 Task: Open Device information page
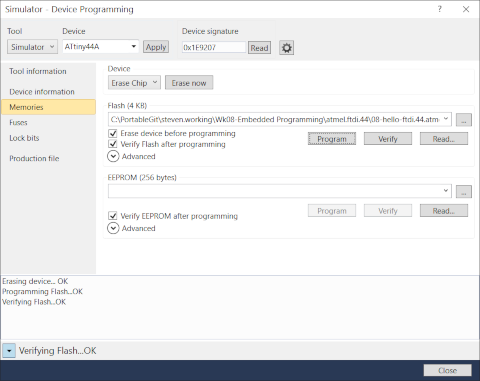[x=42, y=92]
